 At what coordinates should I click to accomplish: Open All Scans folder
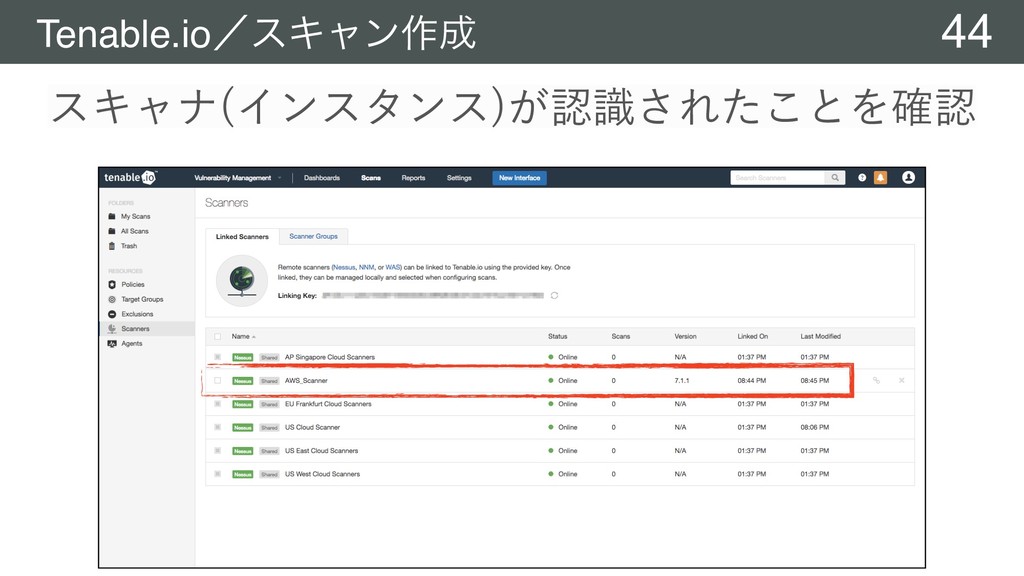coord(135,231)
